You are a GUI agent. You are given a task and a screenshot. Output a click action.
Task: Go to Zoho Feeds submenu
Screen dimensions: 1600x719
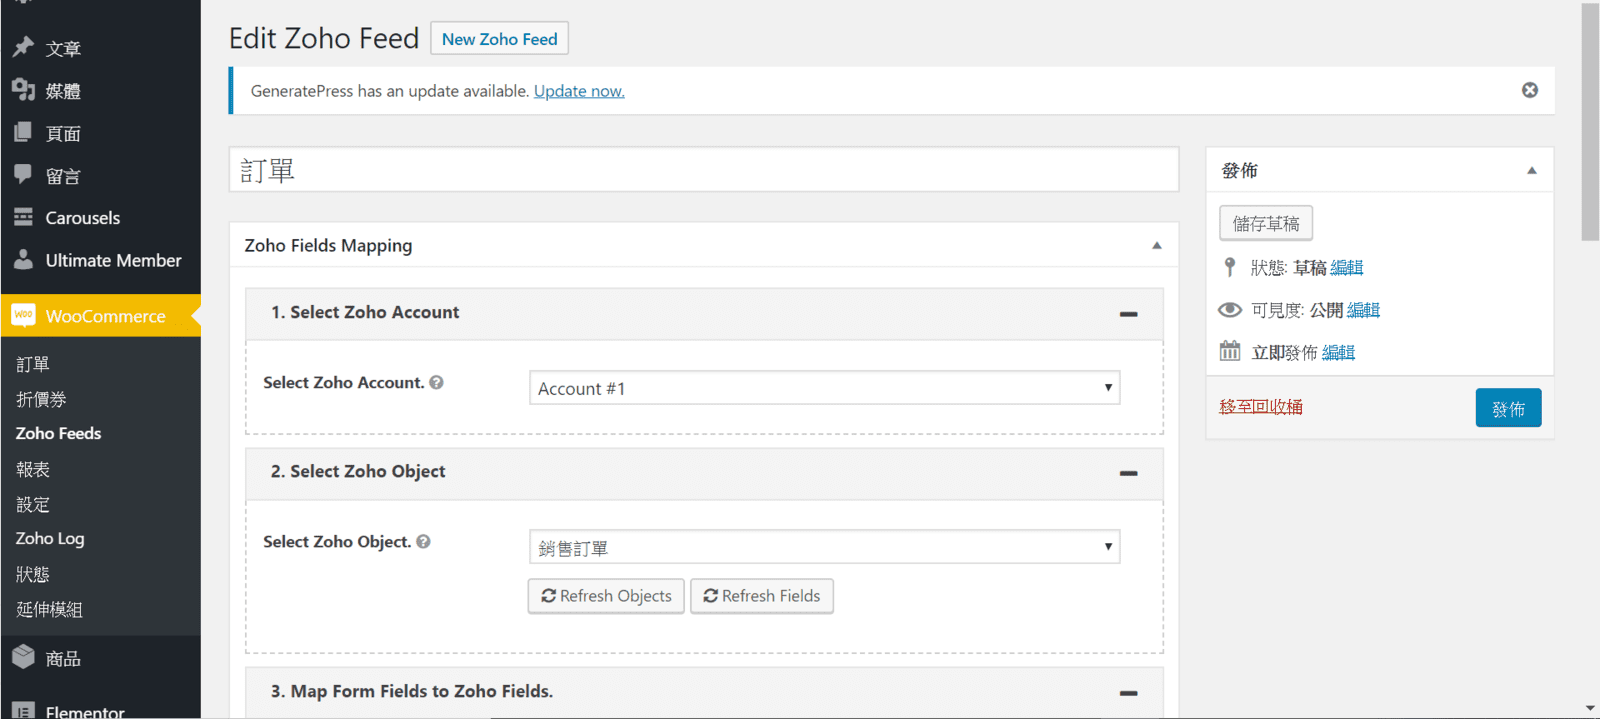(x=58, y=433)
